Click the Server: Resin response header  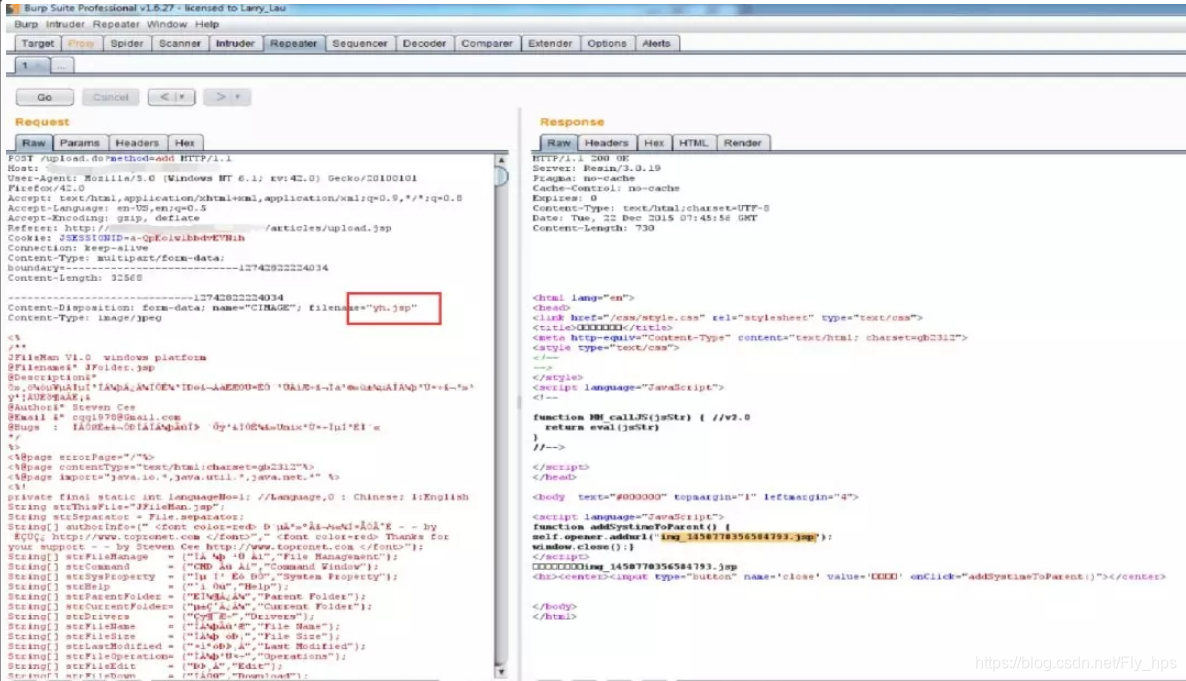[x=597, y=168]
